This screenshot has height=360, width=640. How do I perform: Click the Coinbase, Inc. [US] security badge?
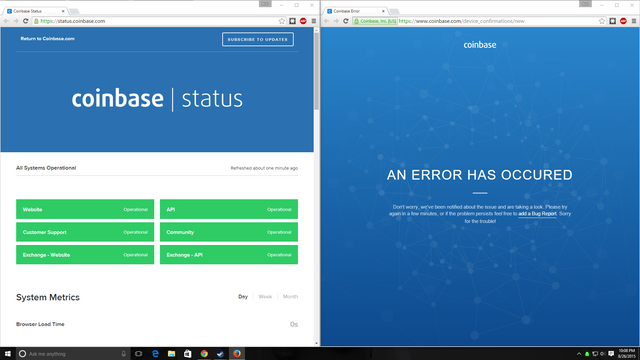click(x=375, y=21)
